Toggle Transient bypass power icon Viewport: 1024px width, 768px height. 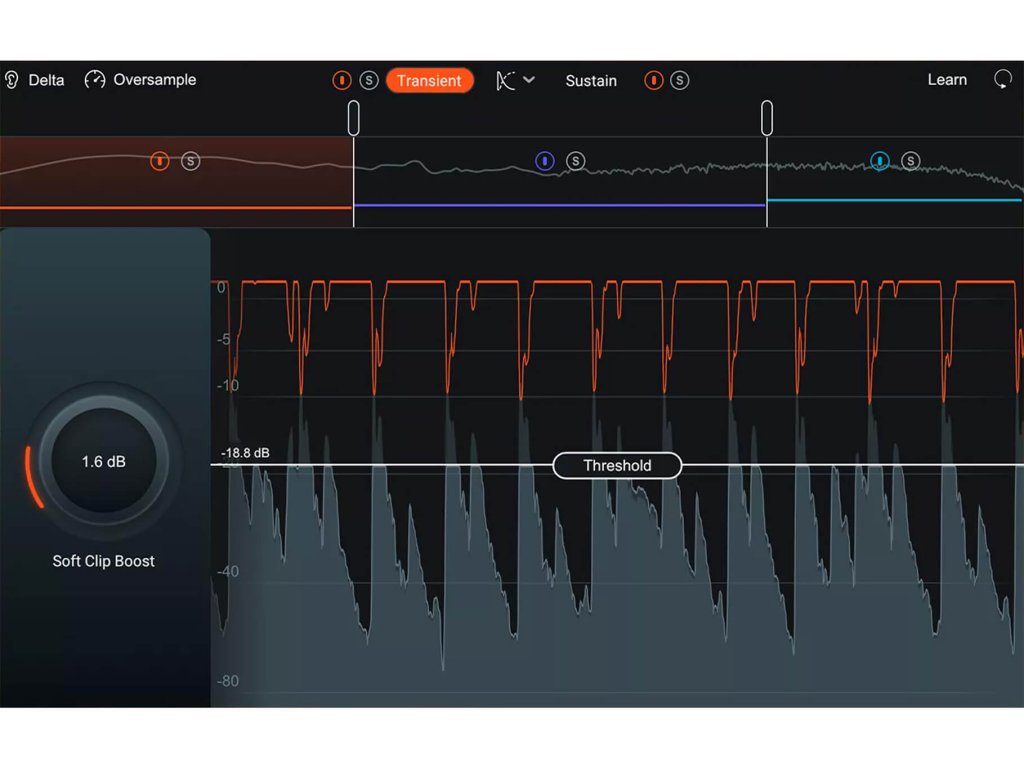point(342,80)
